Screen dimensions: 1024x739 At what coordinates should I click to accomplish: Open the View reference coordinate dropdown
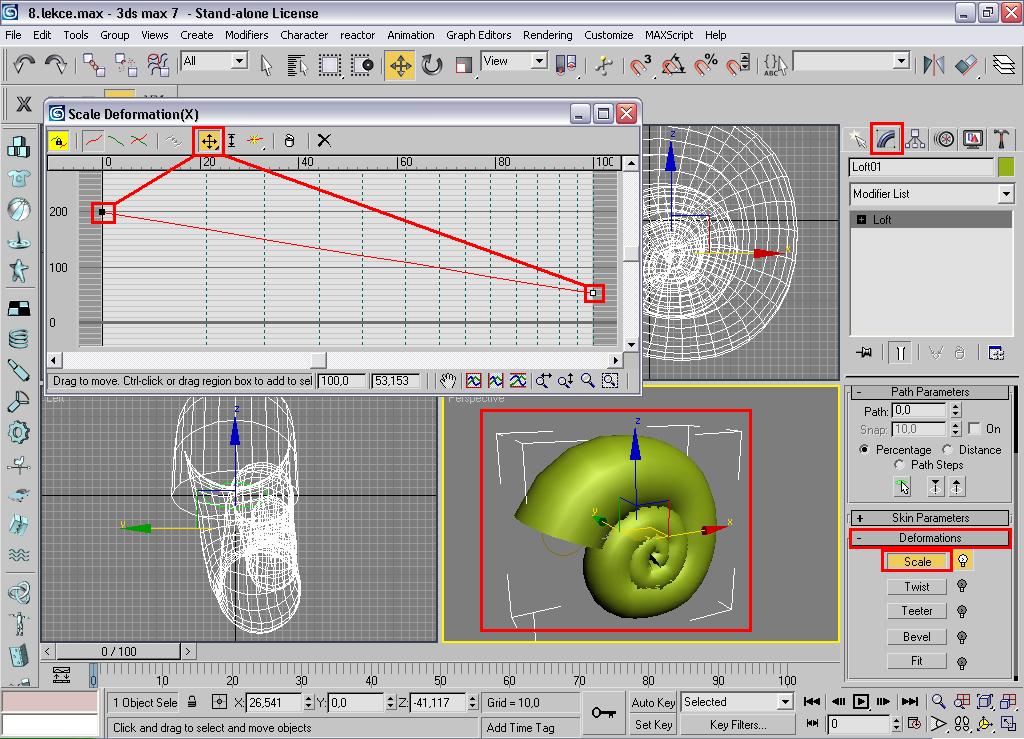click(515, 61)
